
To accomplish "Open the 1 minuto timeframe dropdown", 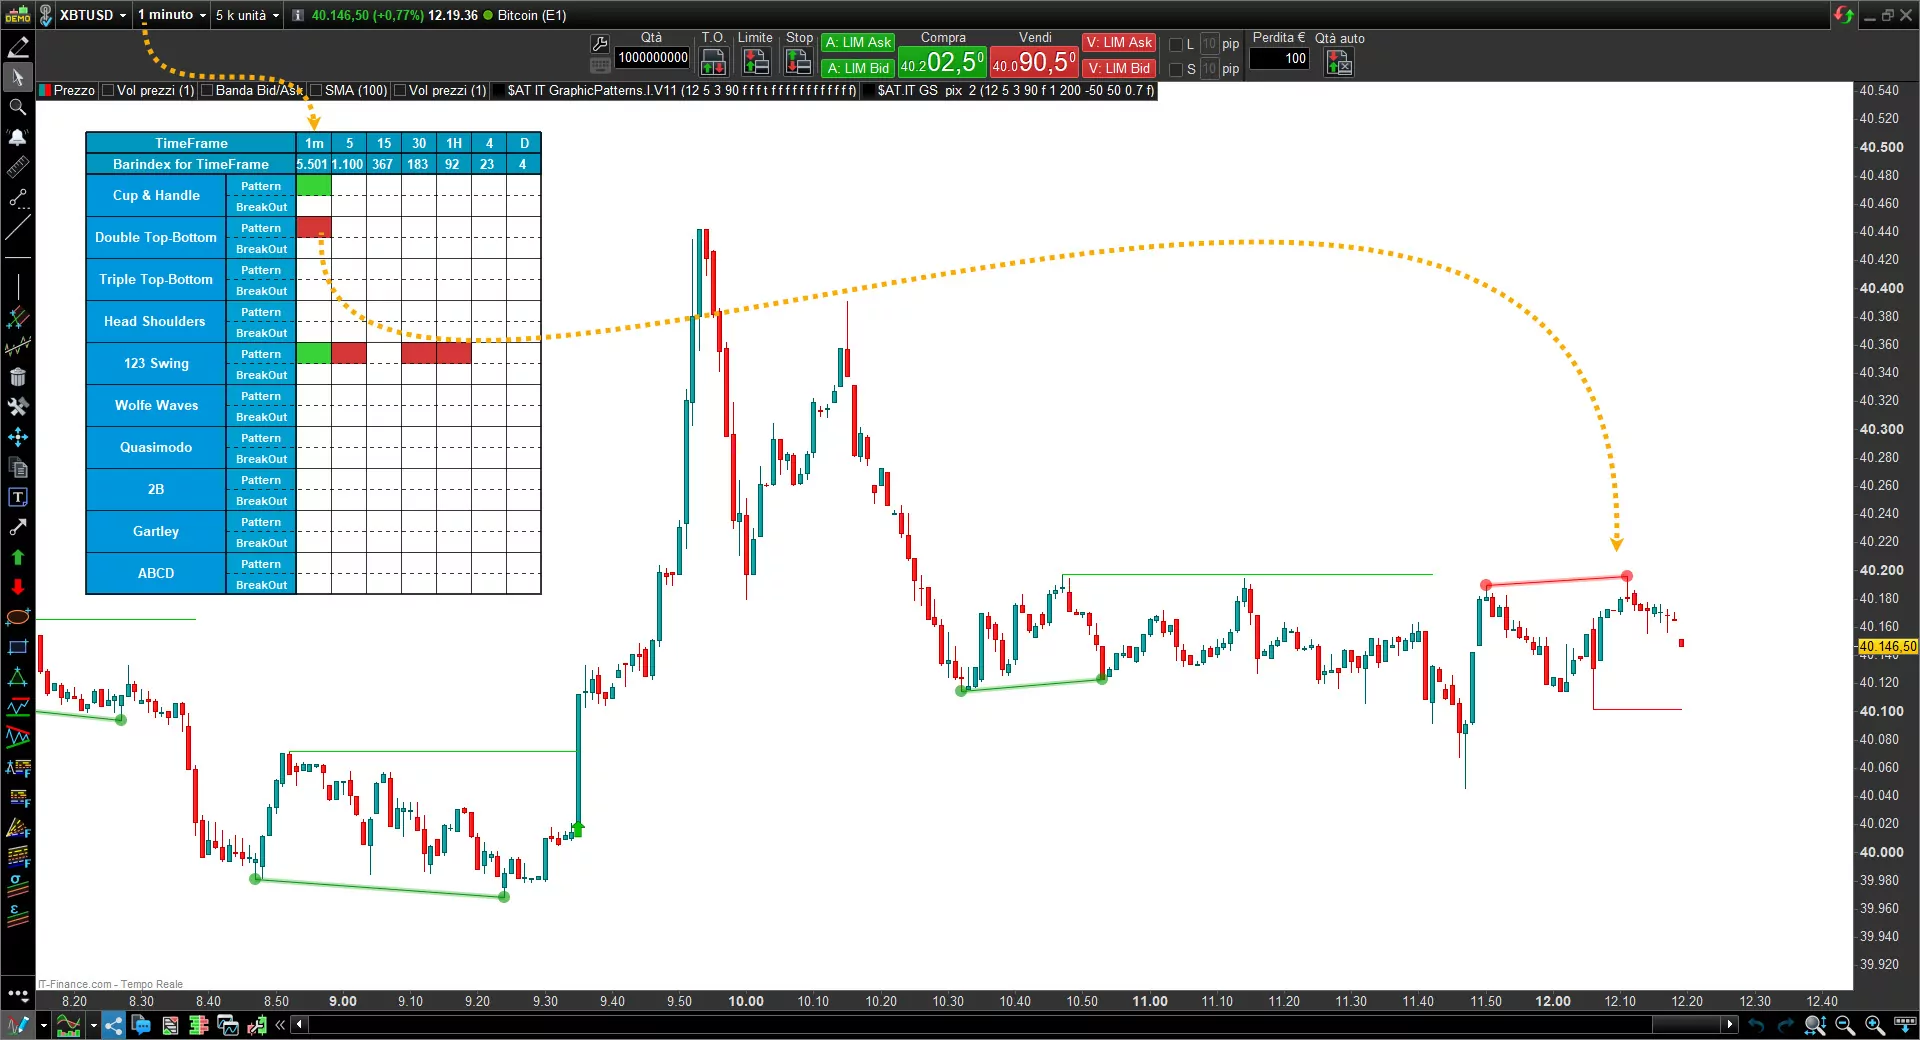I will coord(172,15).
